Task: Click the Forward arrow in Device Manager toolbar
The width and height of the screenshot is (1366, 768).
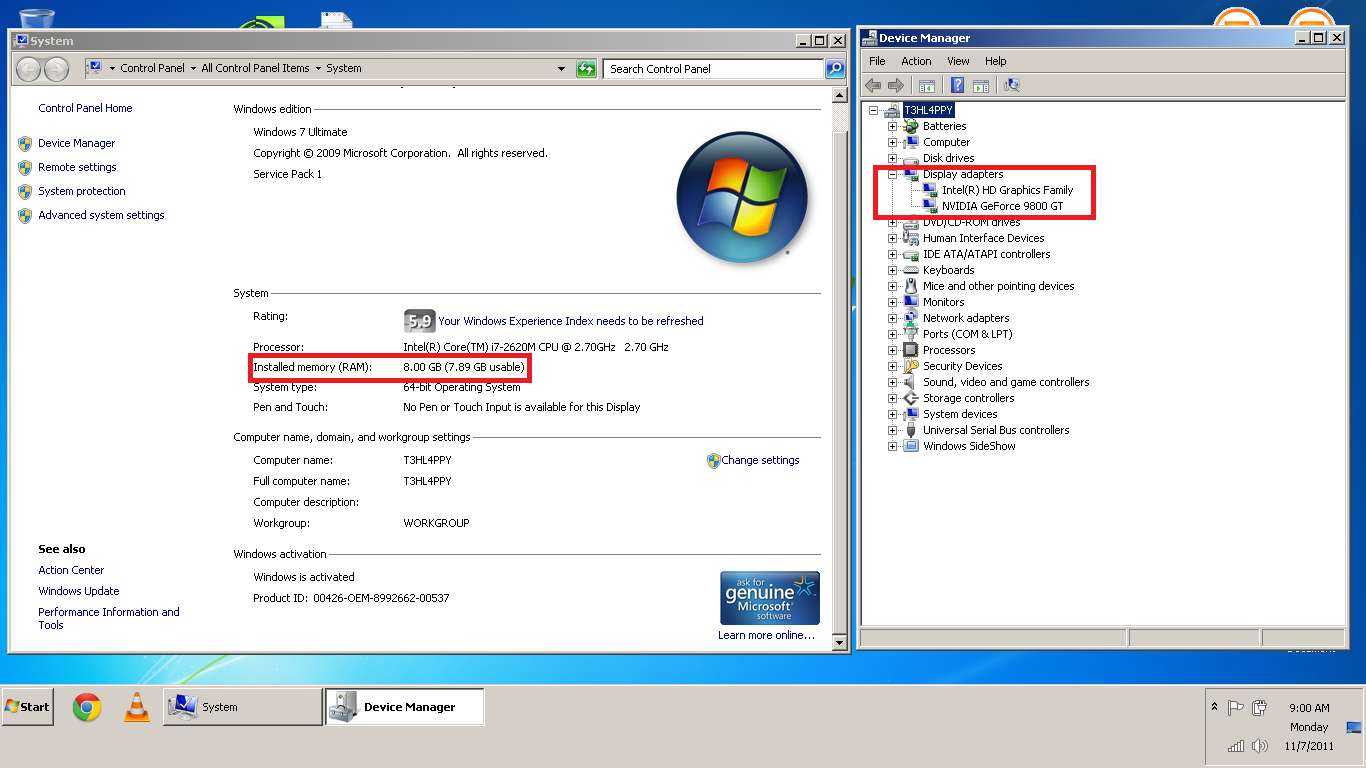Action: click(895, 86)
